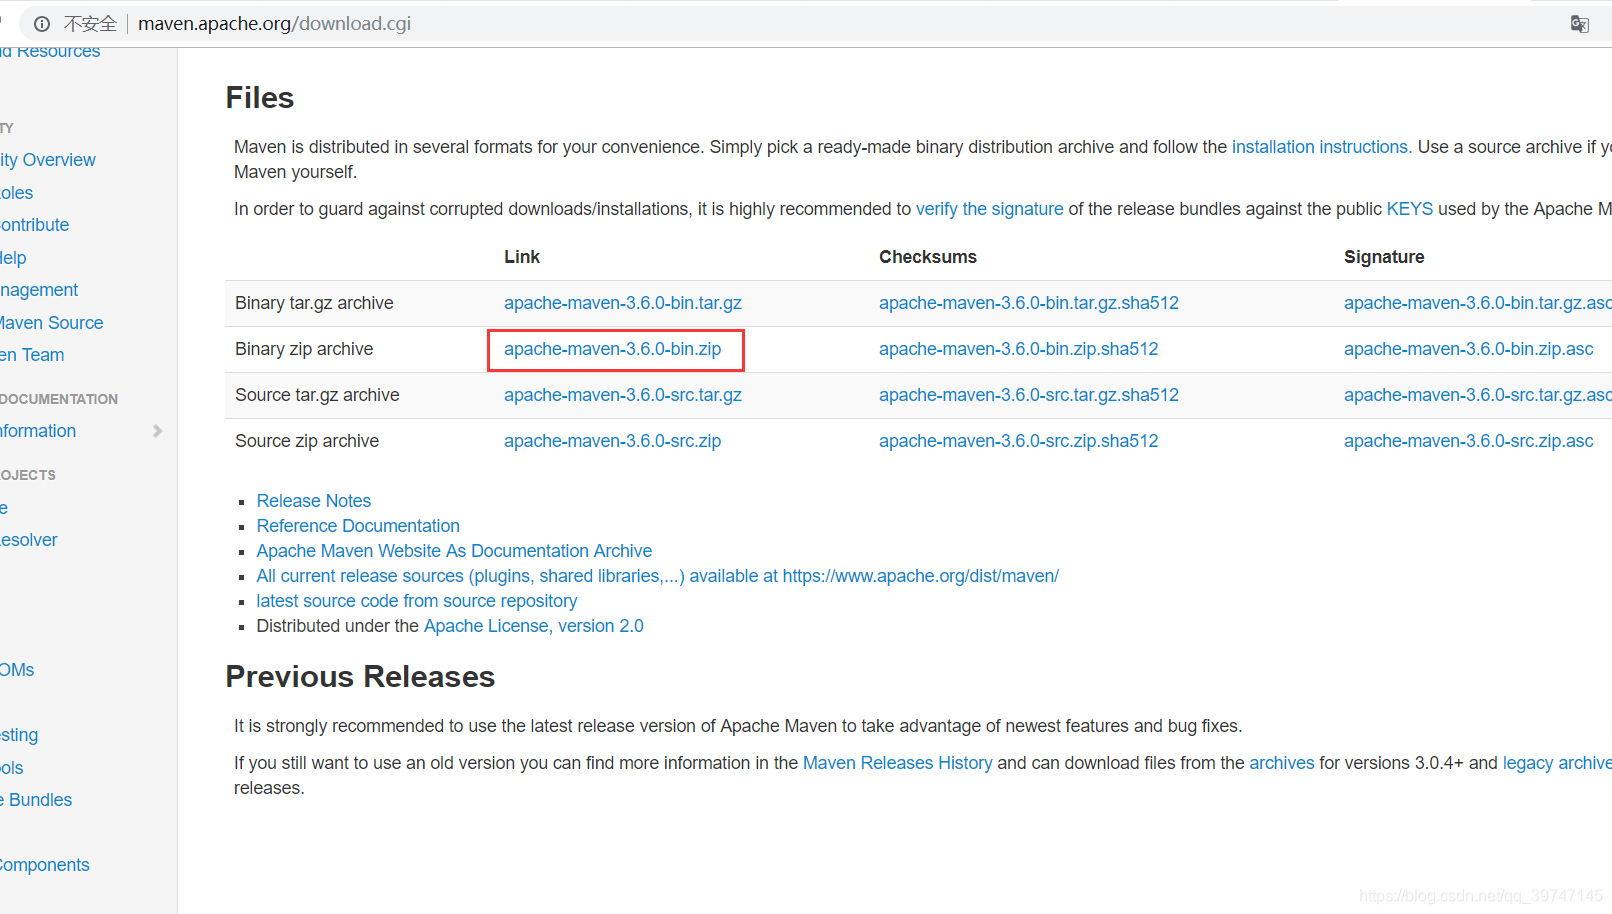
Task: Open Issue Management sidebar item
Action: coord(39,290)
